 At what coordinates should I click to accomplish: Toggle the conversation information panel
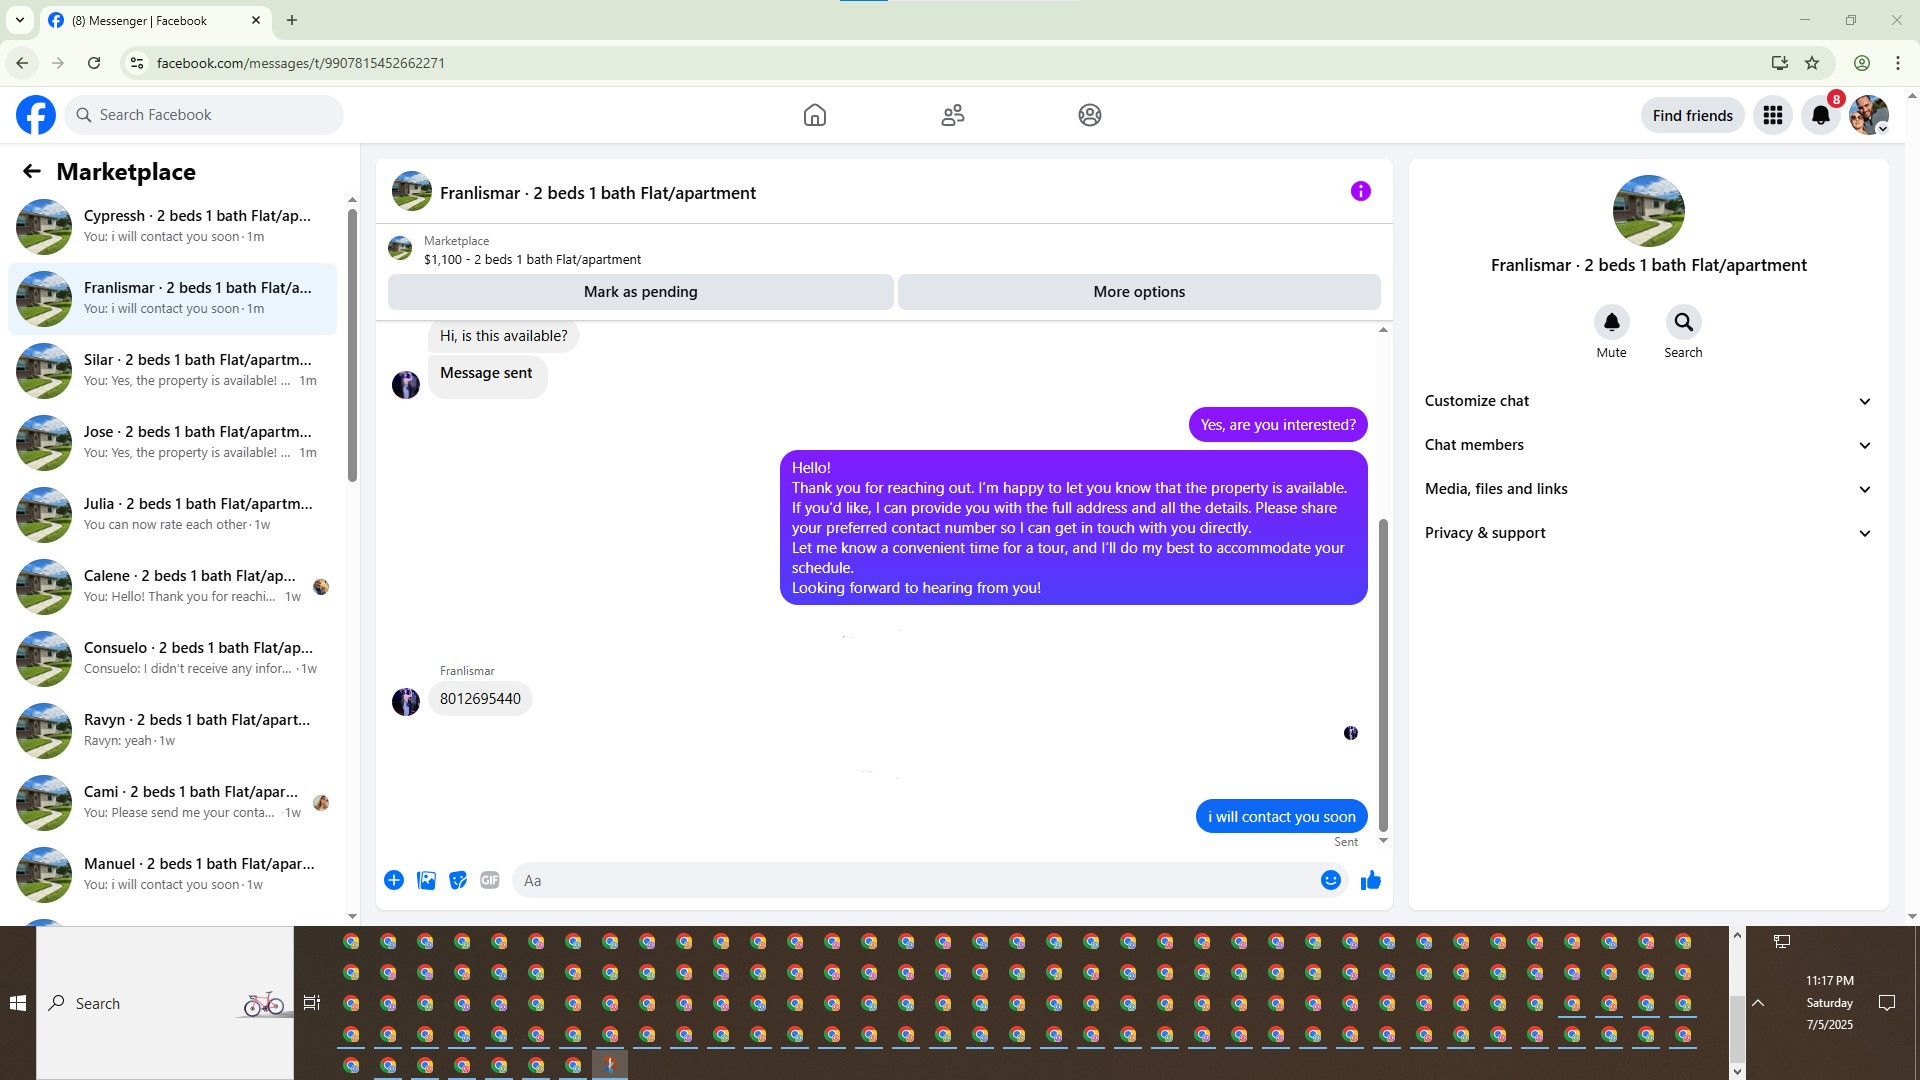[1360, 191]
